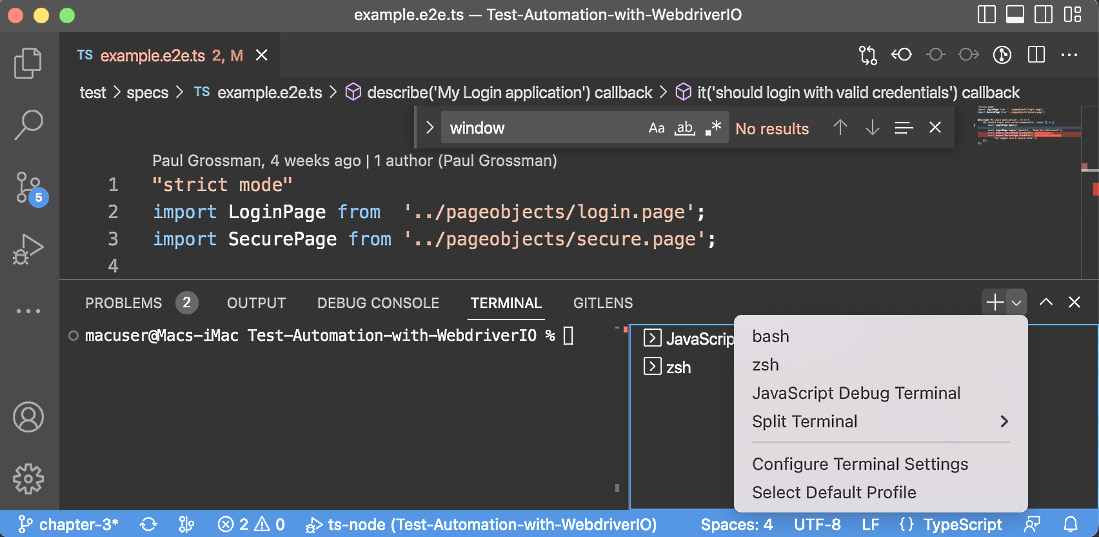Image resolution: width=1099 pixels, height=537 pixels.
Task: Toggle secondary sidebar layout icon
Action: [x=1043, y=15]
